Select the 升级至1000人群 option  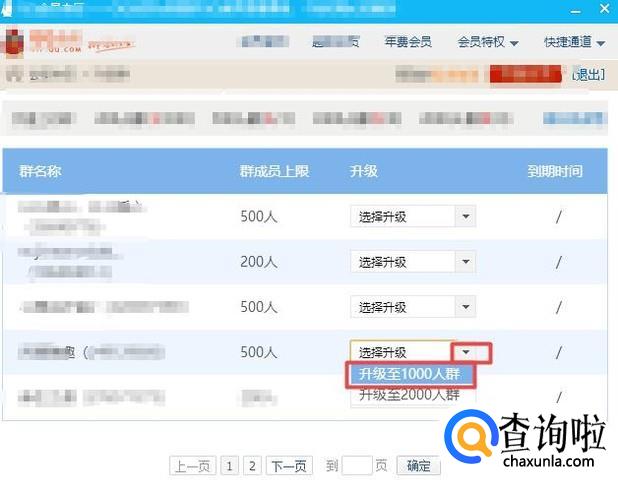pos(410,375)
